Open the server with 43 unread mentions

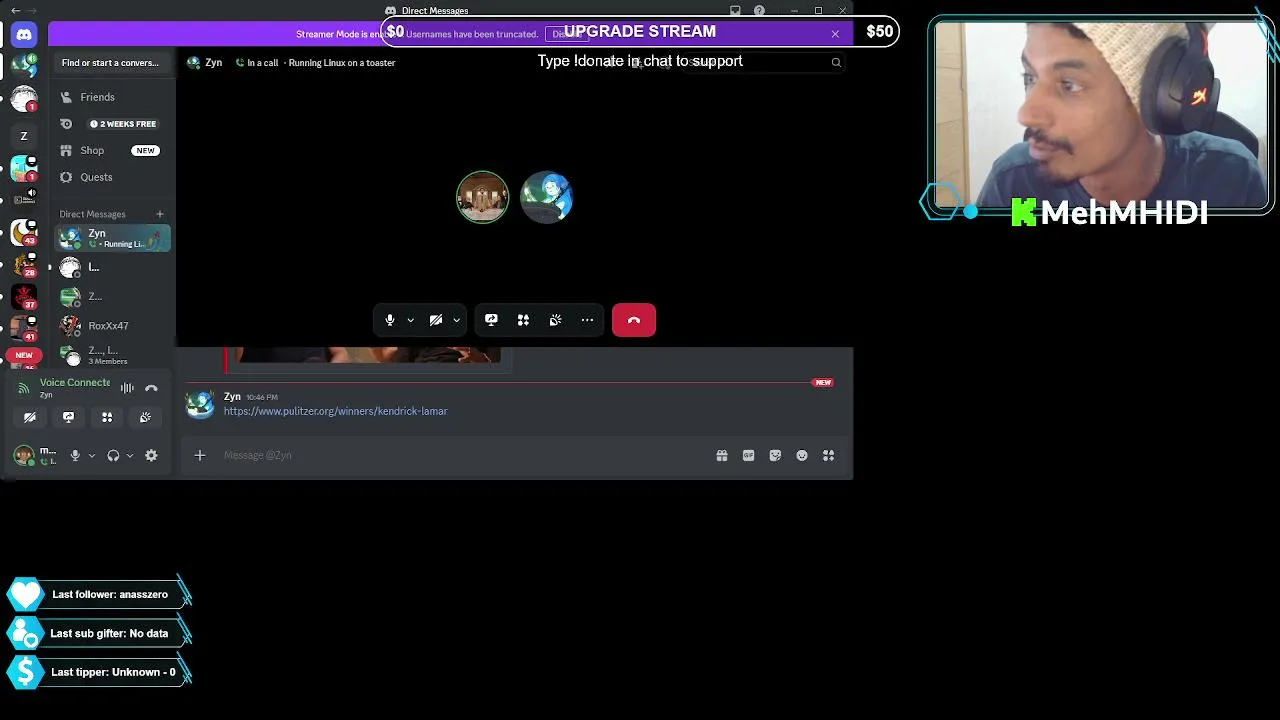24,234
